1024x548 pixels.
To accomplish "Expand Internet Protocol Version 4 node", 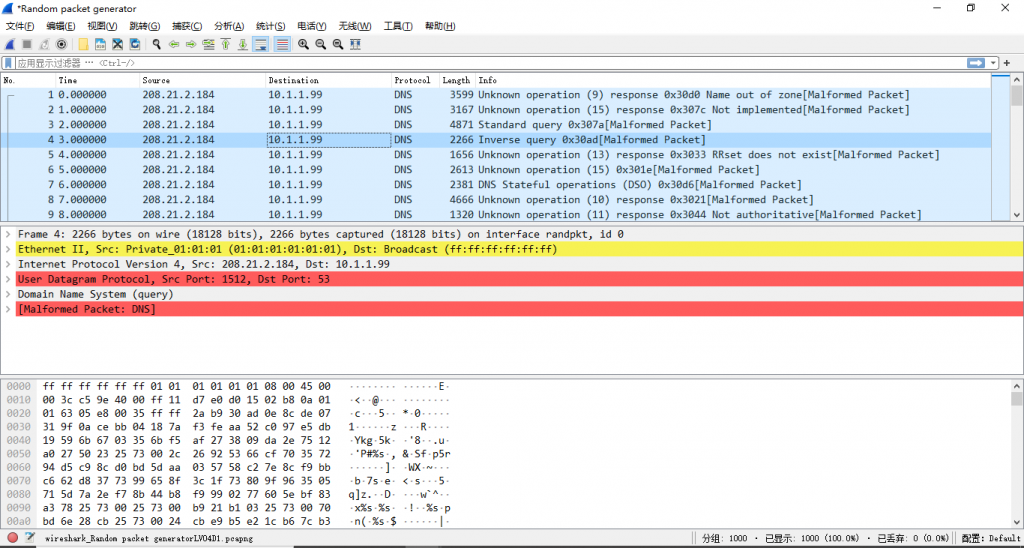I will 7,264.
